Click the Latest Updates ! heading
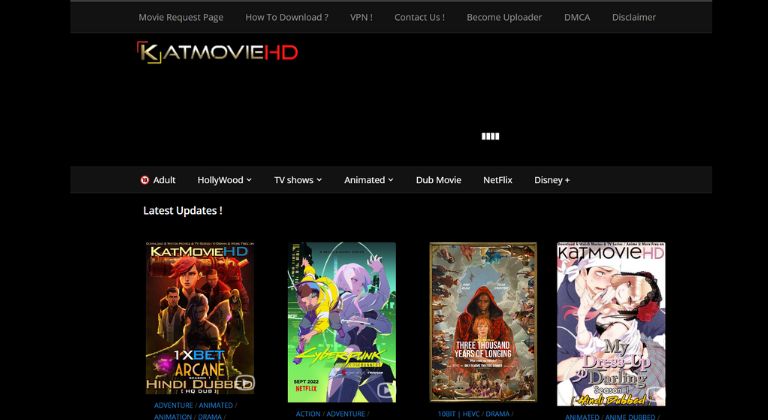This screenshot has height=420, width=768. [183, 211]
